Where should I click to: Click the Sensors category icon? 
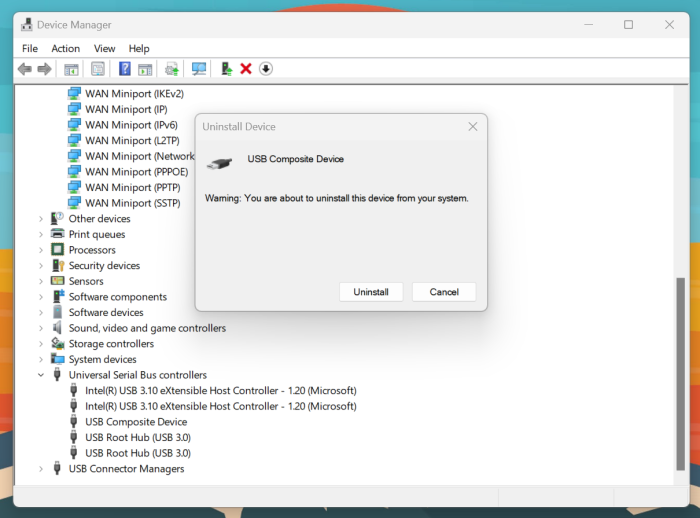pos(57,281)
